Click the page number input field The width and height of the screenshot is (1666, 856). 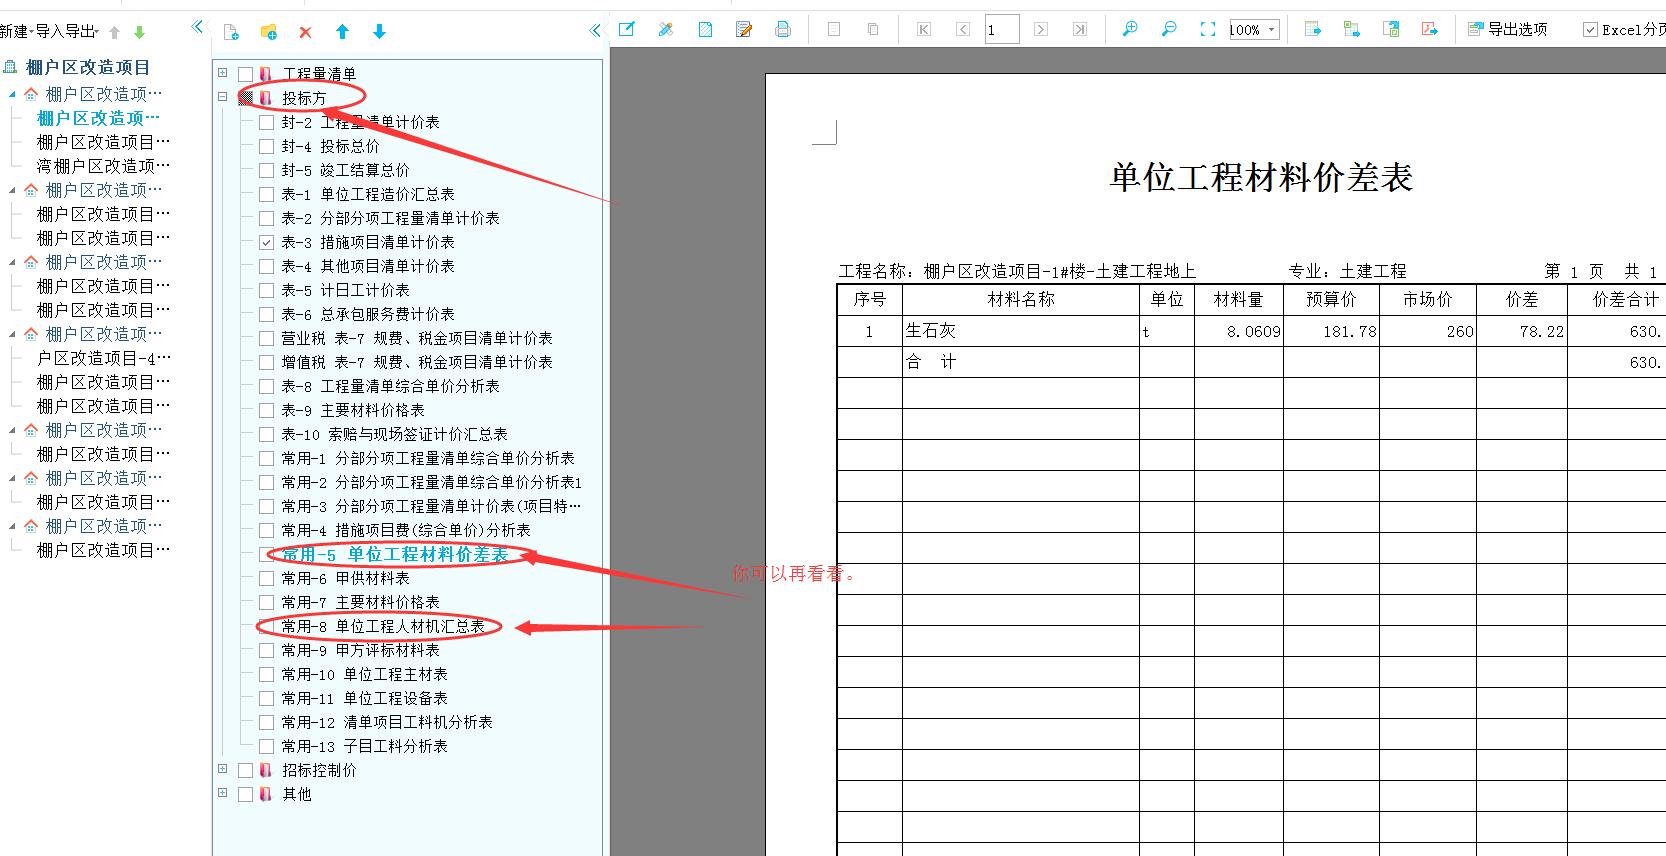(x=1002, y=29)
